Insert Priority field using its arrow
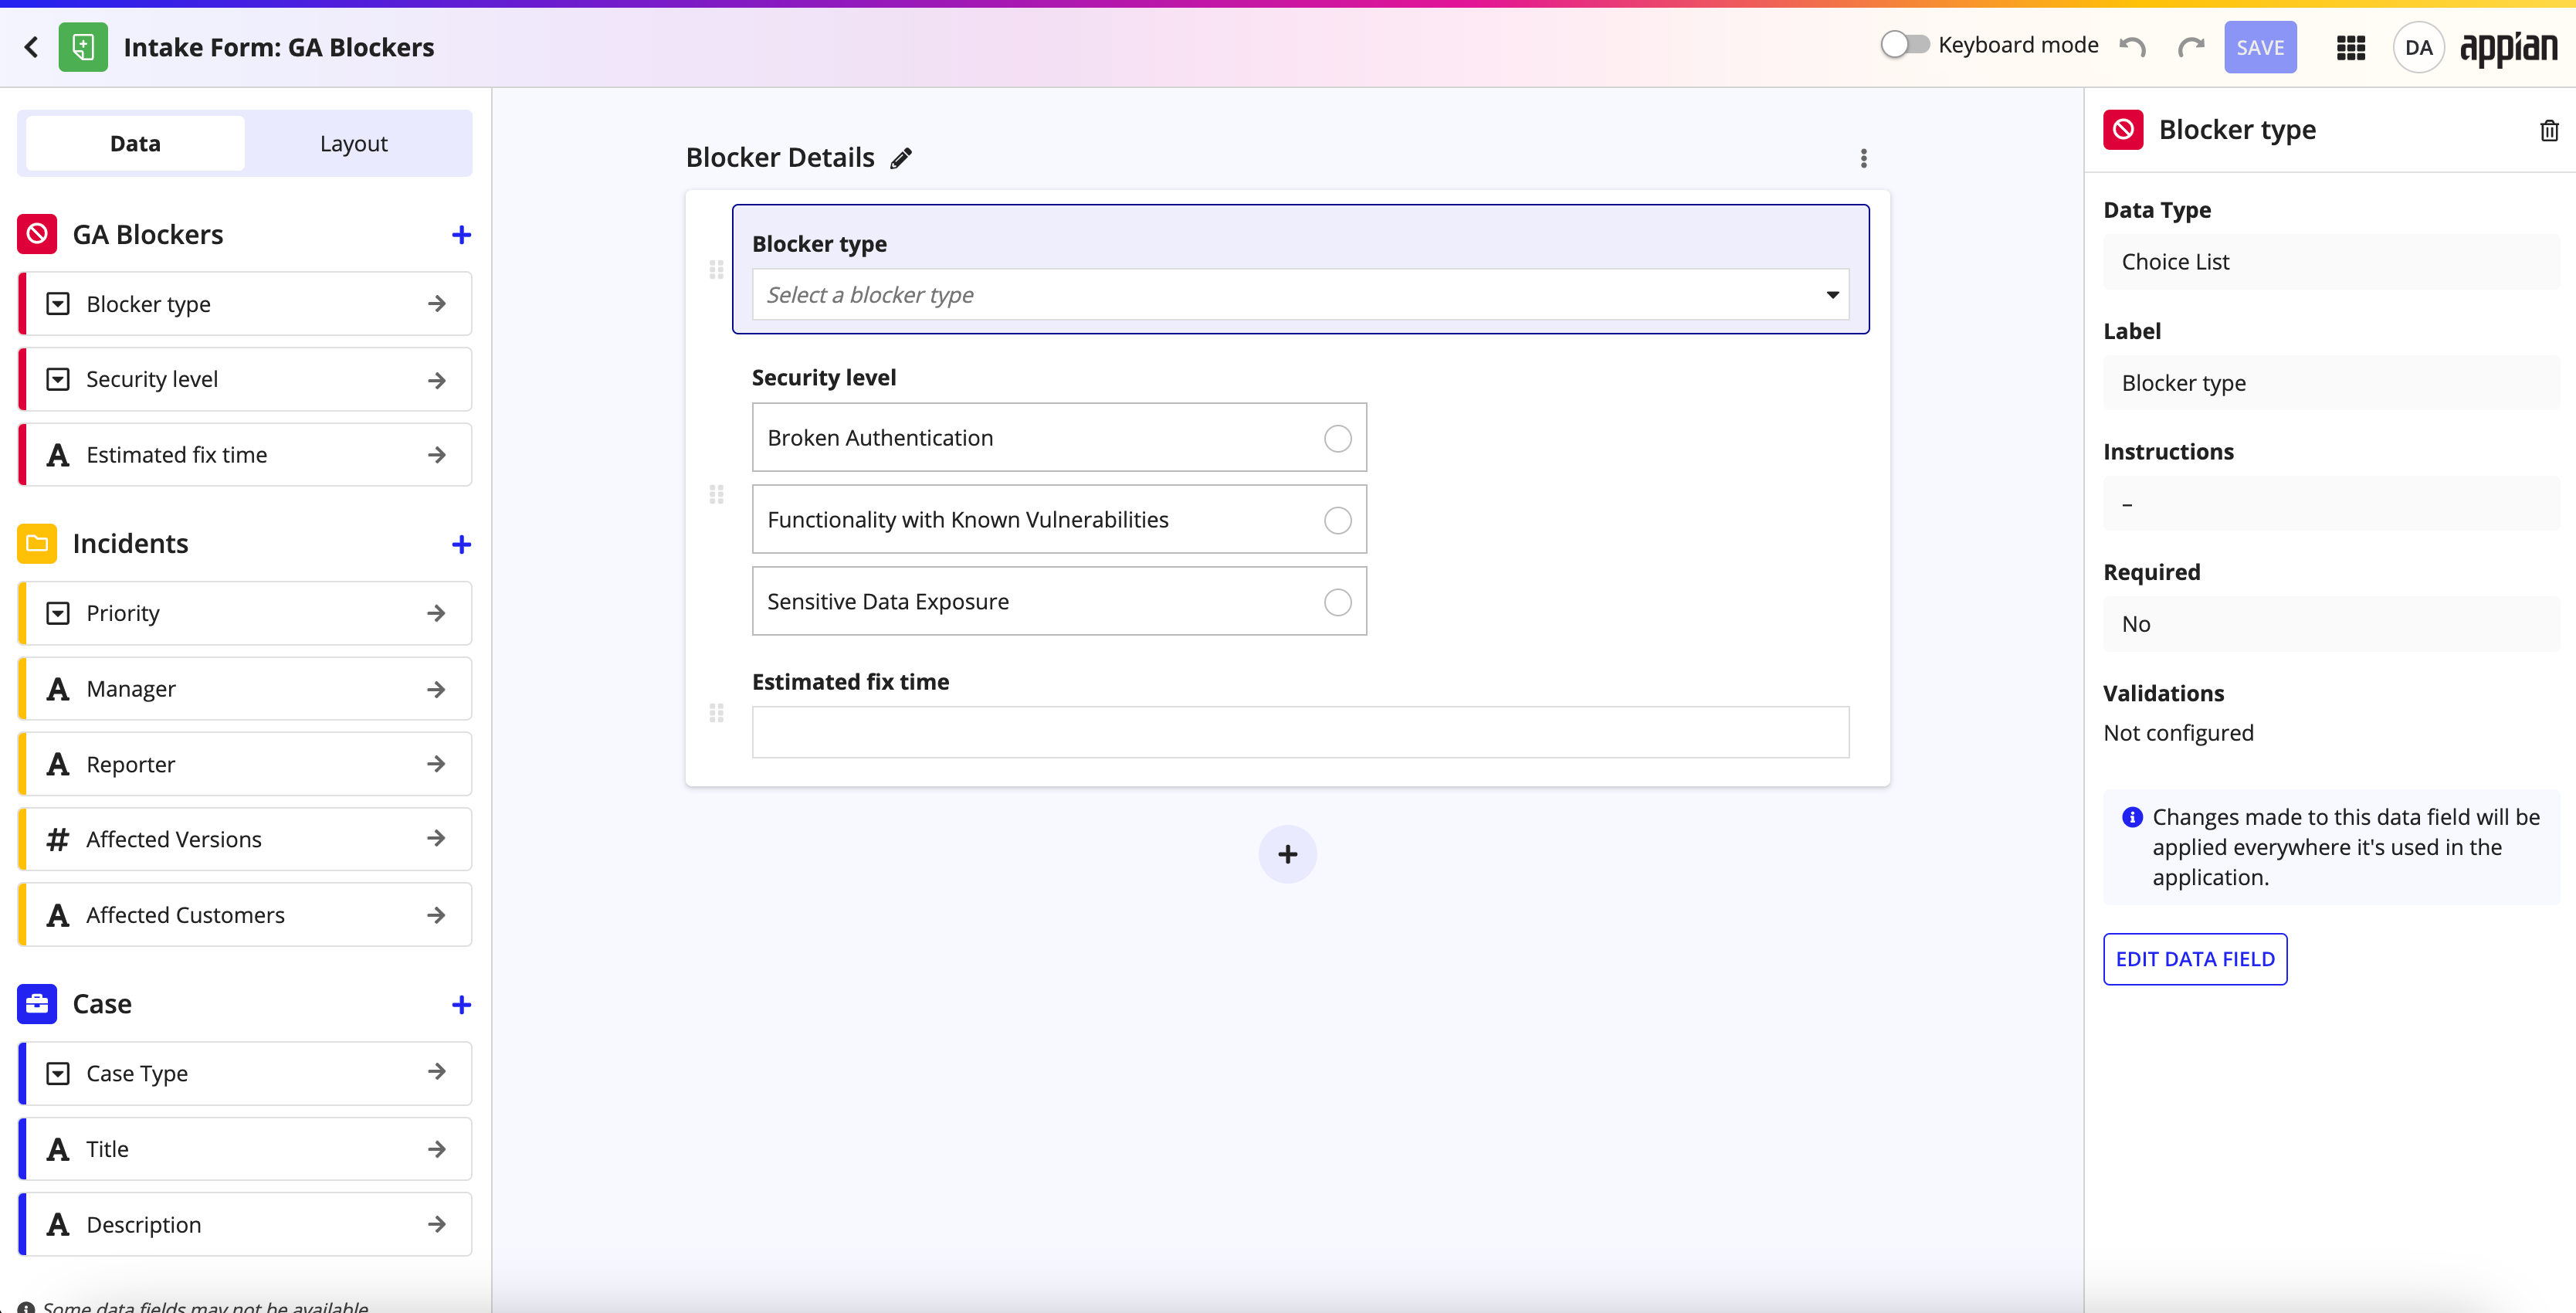 click(x=437, y=613)
